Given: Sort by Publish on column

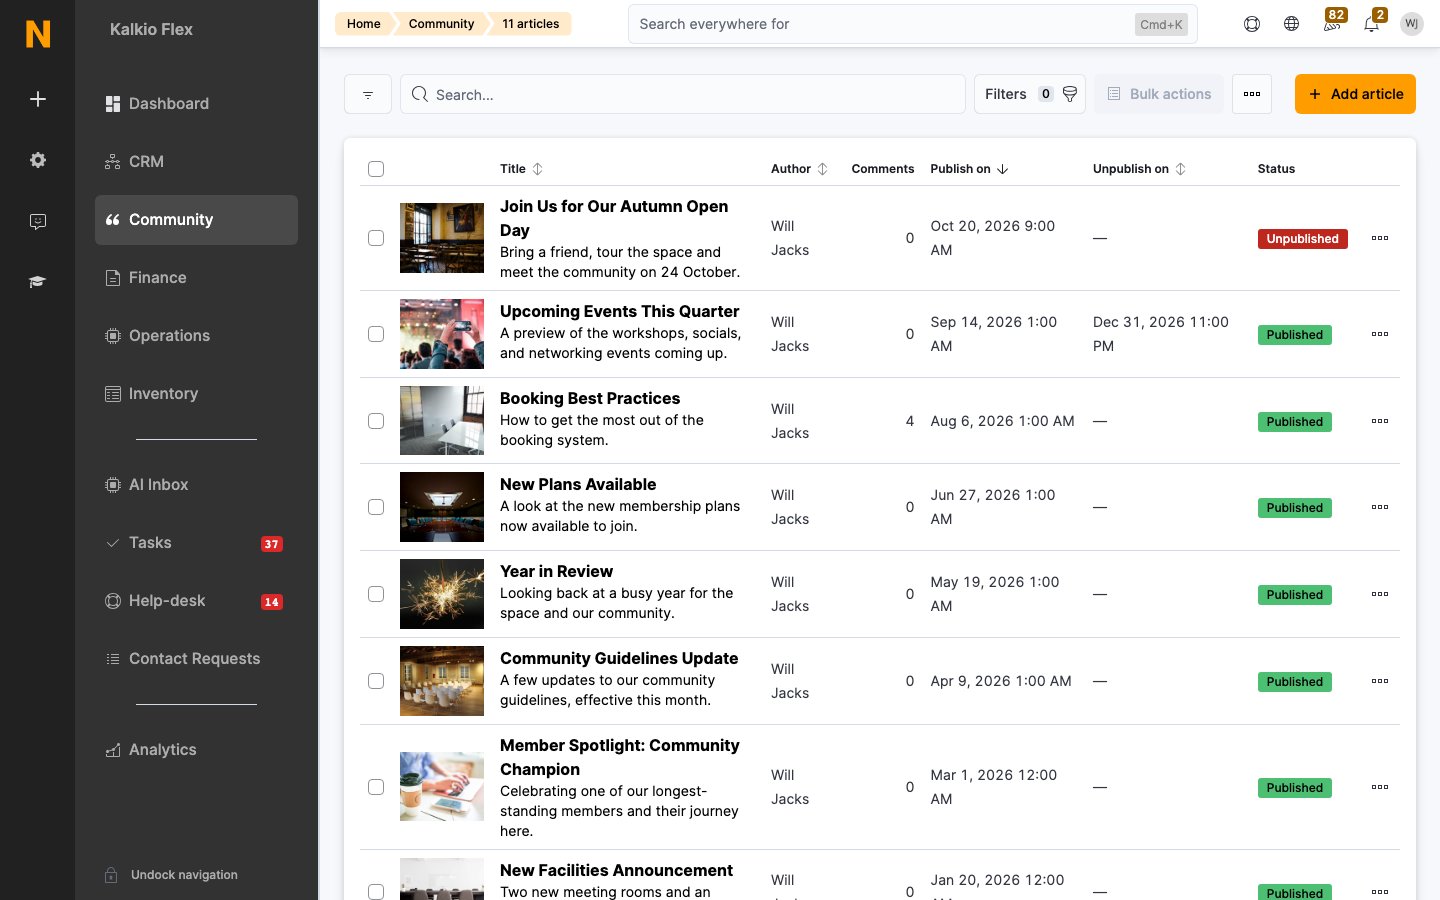Looking at the screenshot, I should point(969,169).
